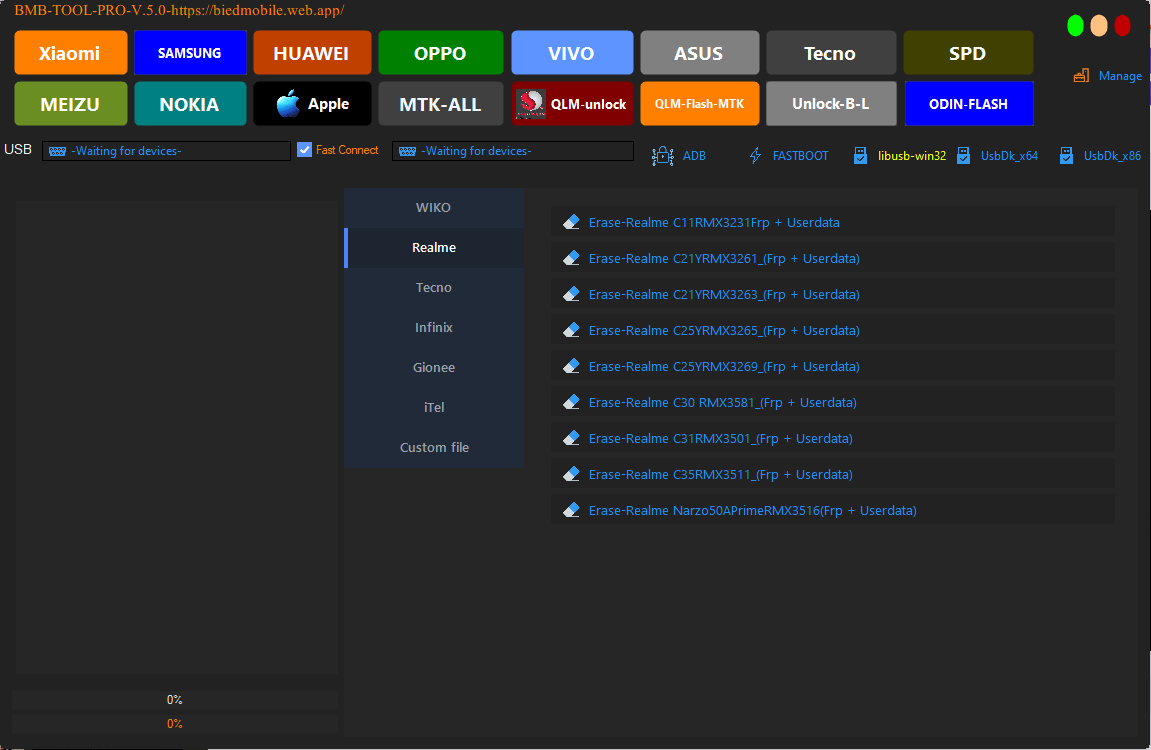Image resolution: width=1151 pixels, height=750 pixels.
Task: Open the left Waiting-for-devices port dropdown
Action: pyautogui.click(x=165, y=150)
